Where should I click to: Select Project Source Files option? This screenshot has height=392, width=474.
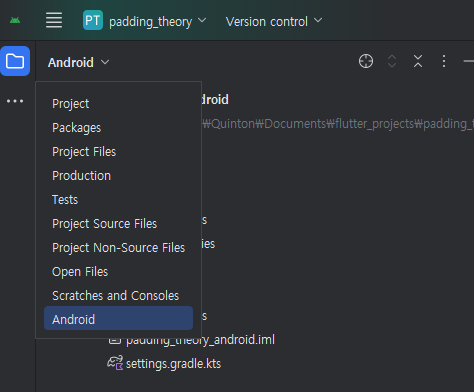point(118,224)
